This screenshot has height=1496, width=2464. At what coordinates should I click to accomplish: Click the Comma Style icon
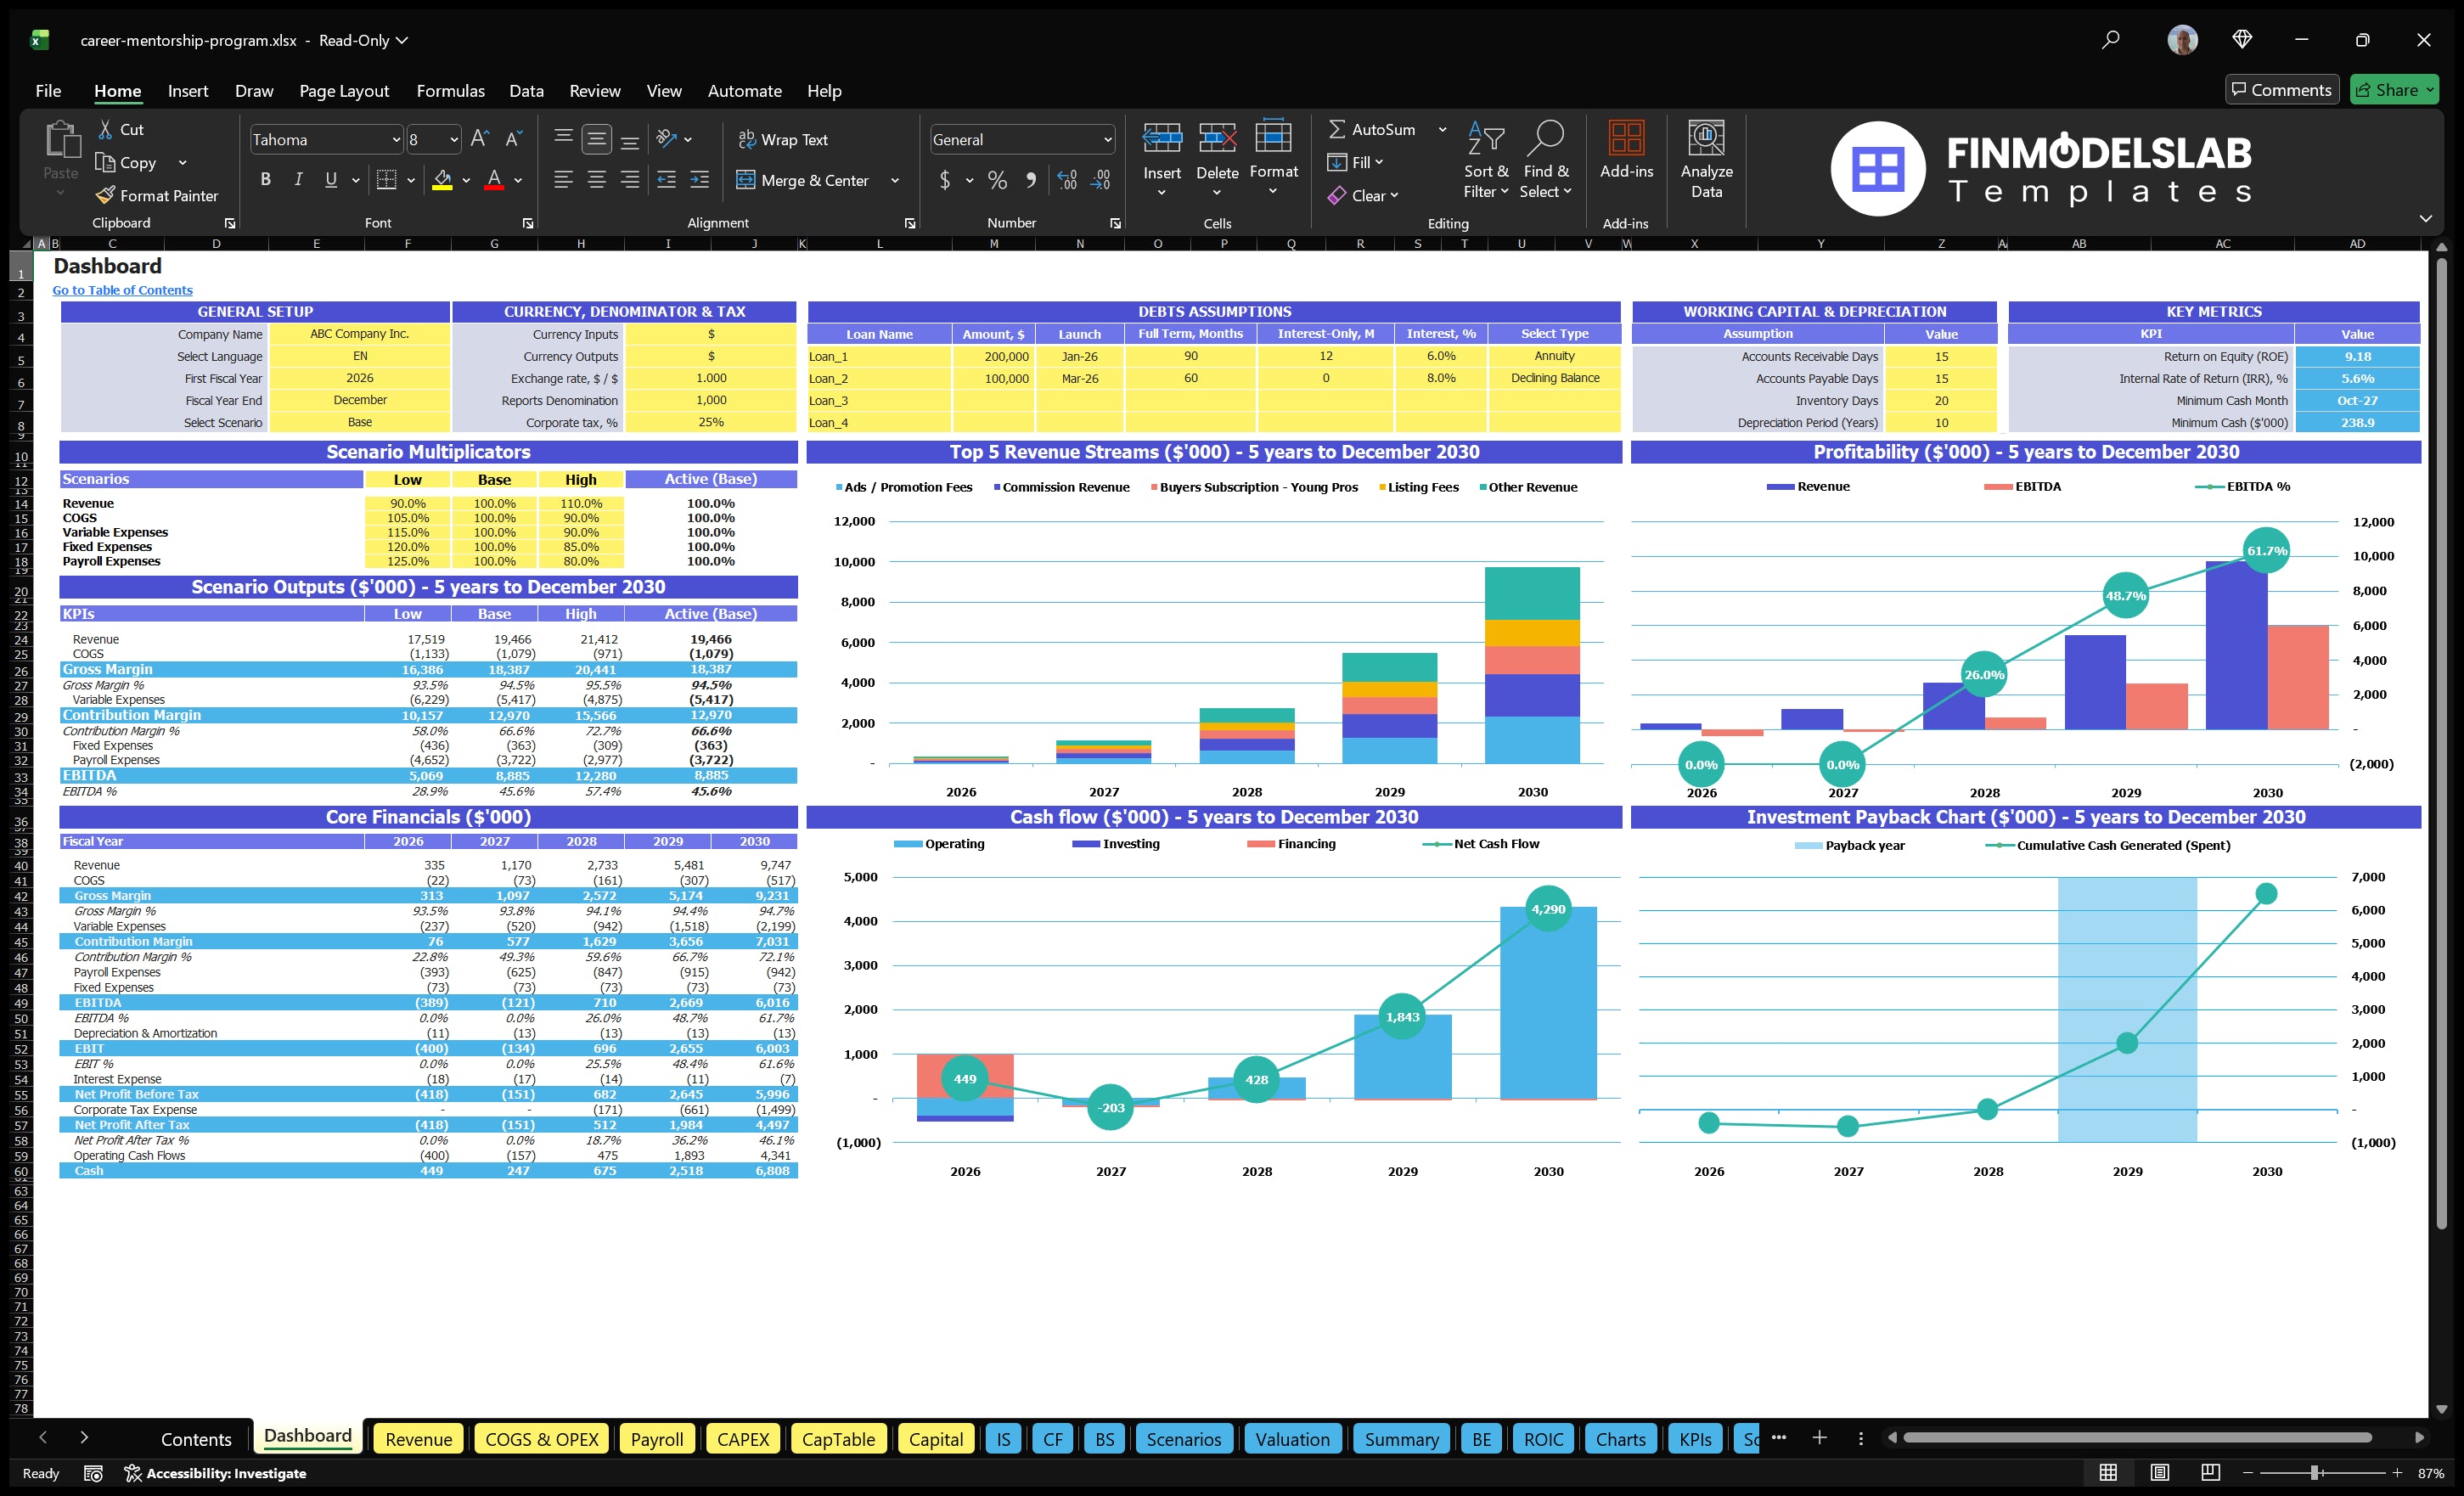click(x=1032, y=181)
